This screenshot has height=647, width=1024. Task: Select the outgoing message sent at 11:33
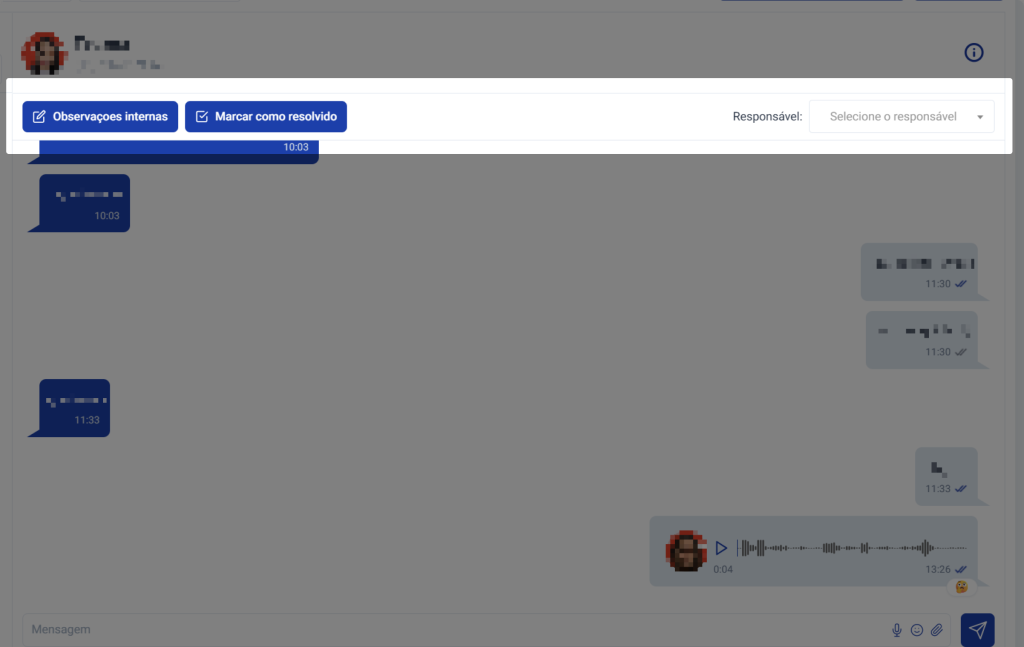(x=946, y=476)
